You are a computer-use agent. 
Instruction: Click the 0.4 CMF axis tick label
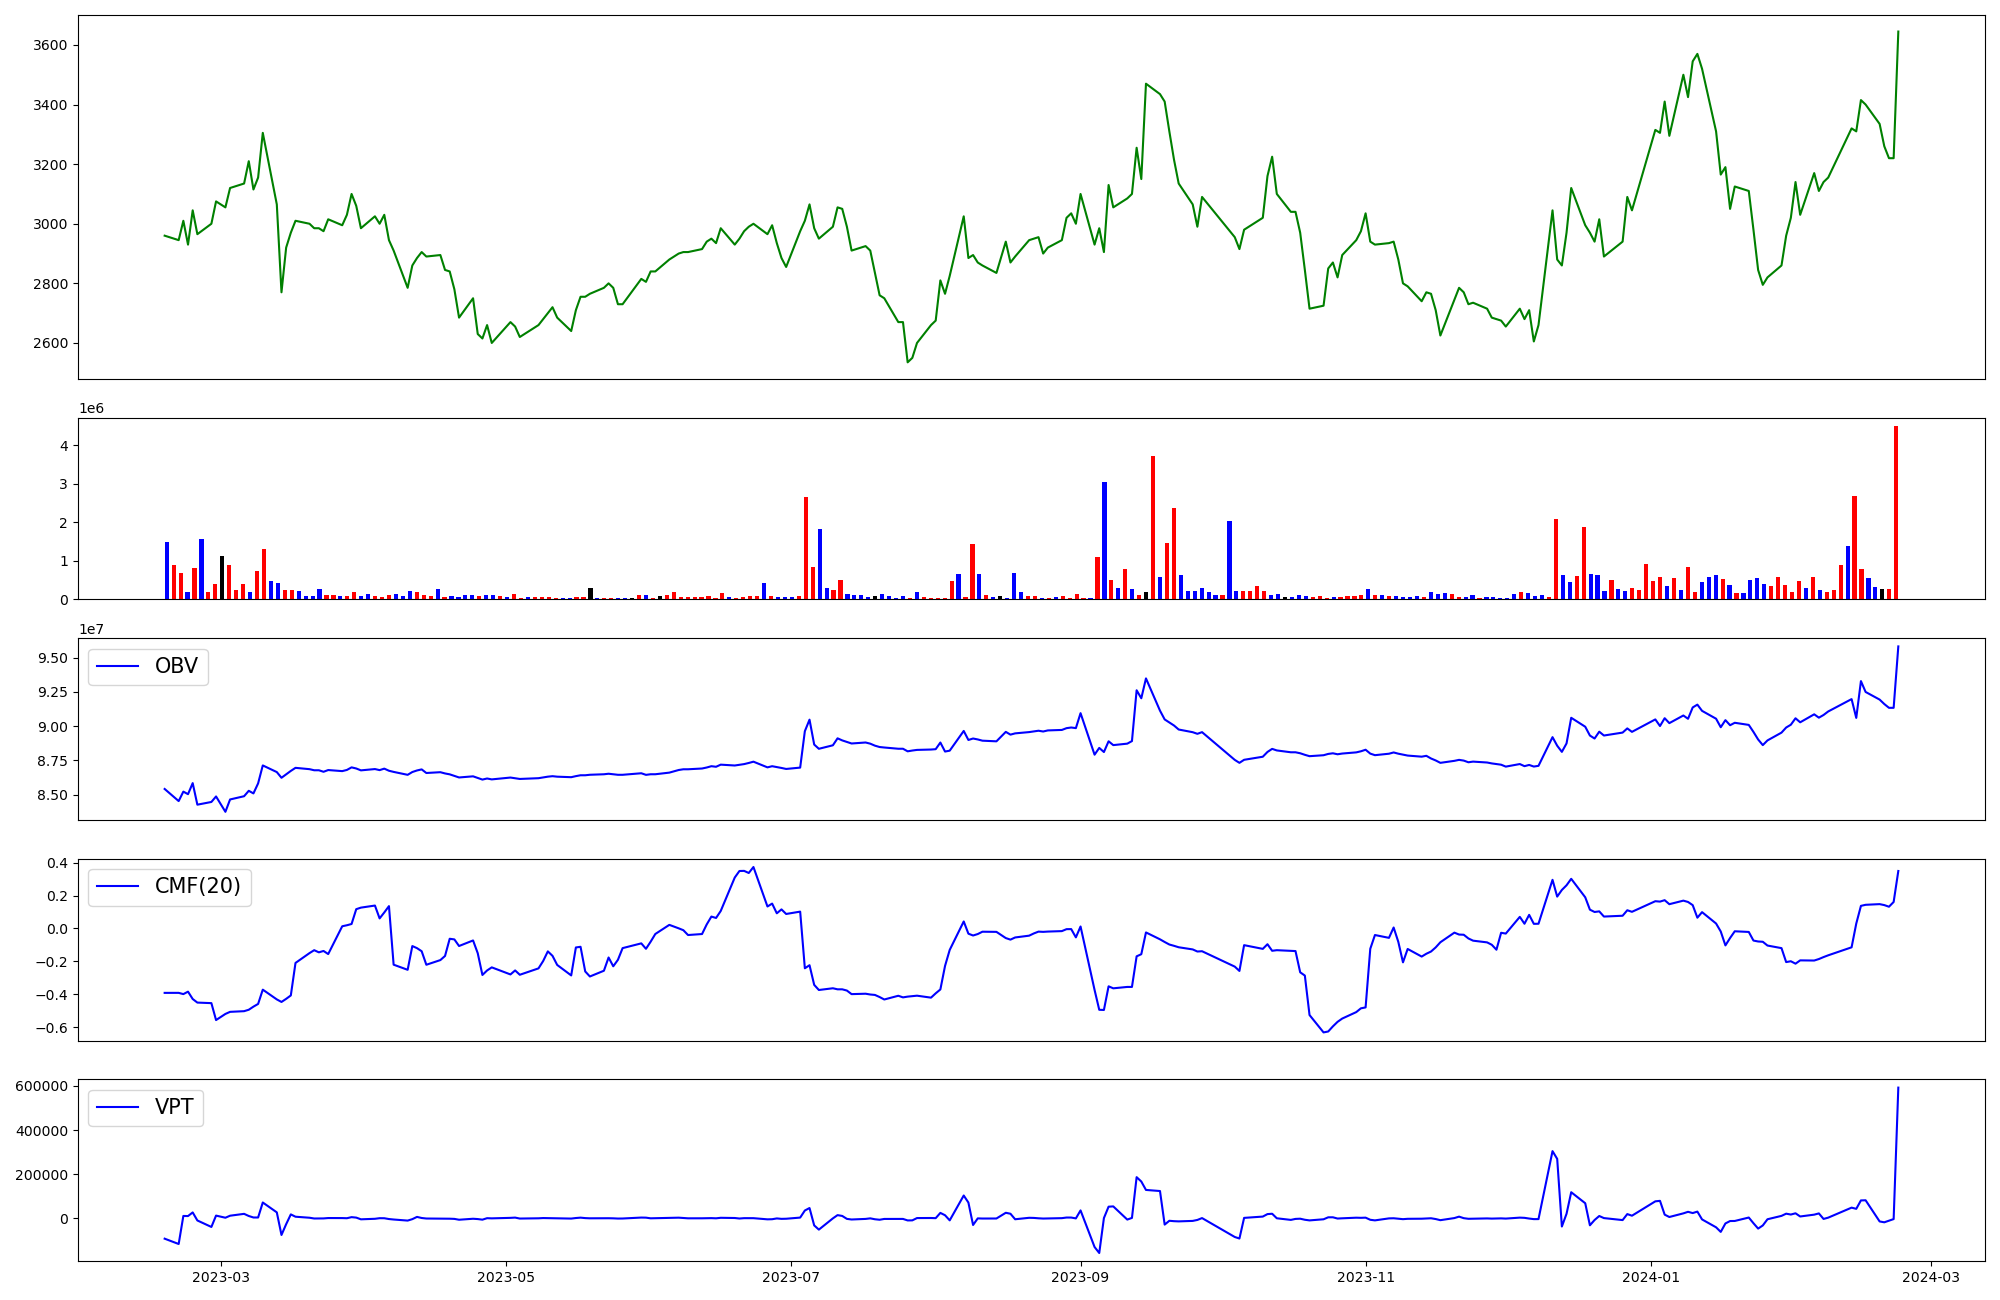point(58,863)
